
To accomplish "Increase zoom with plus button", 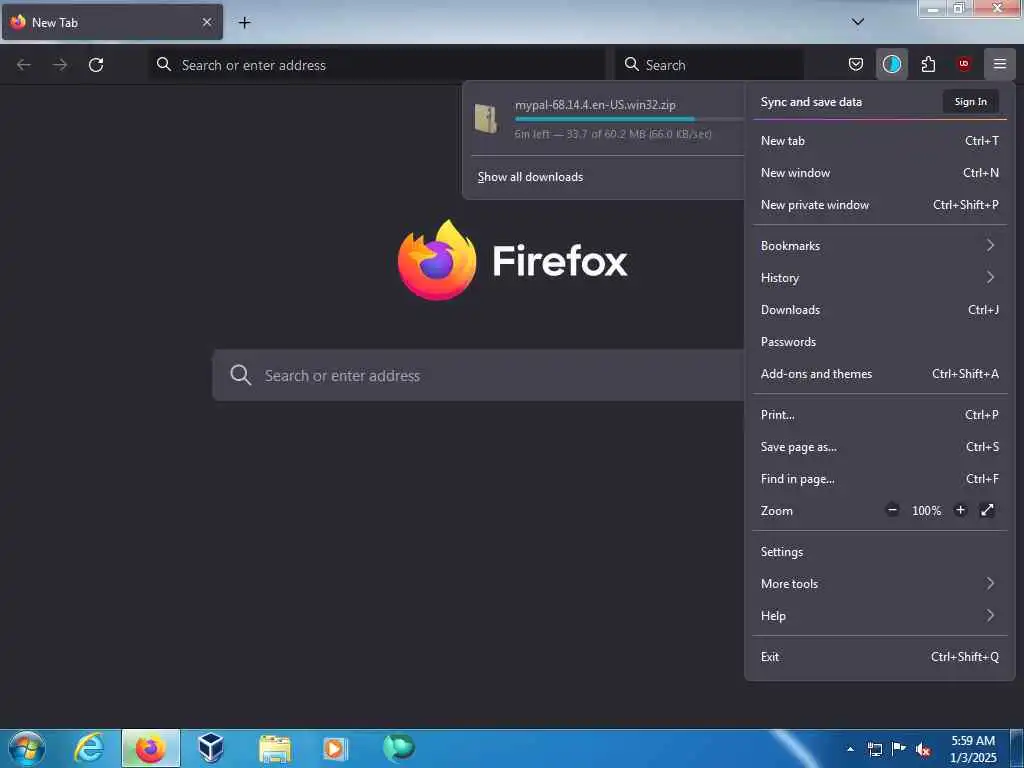I will point(960,510).
